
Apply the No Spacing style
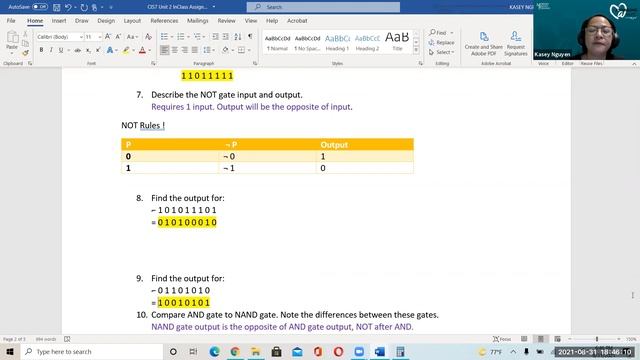(x=307, y=42)
